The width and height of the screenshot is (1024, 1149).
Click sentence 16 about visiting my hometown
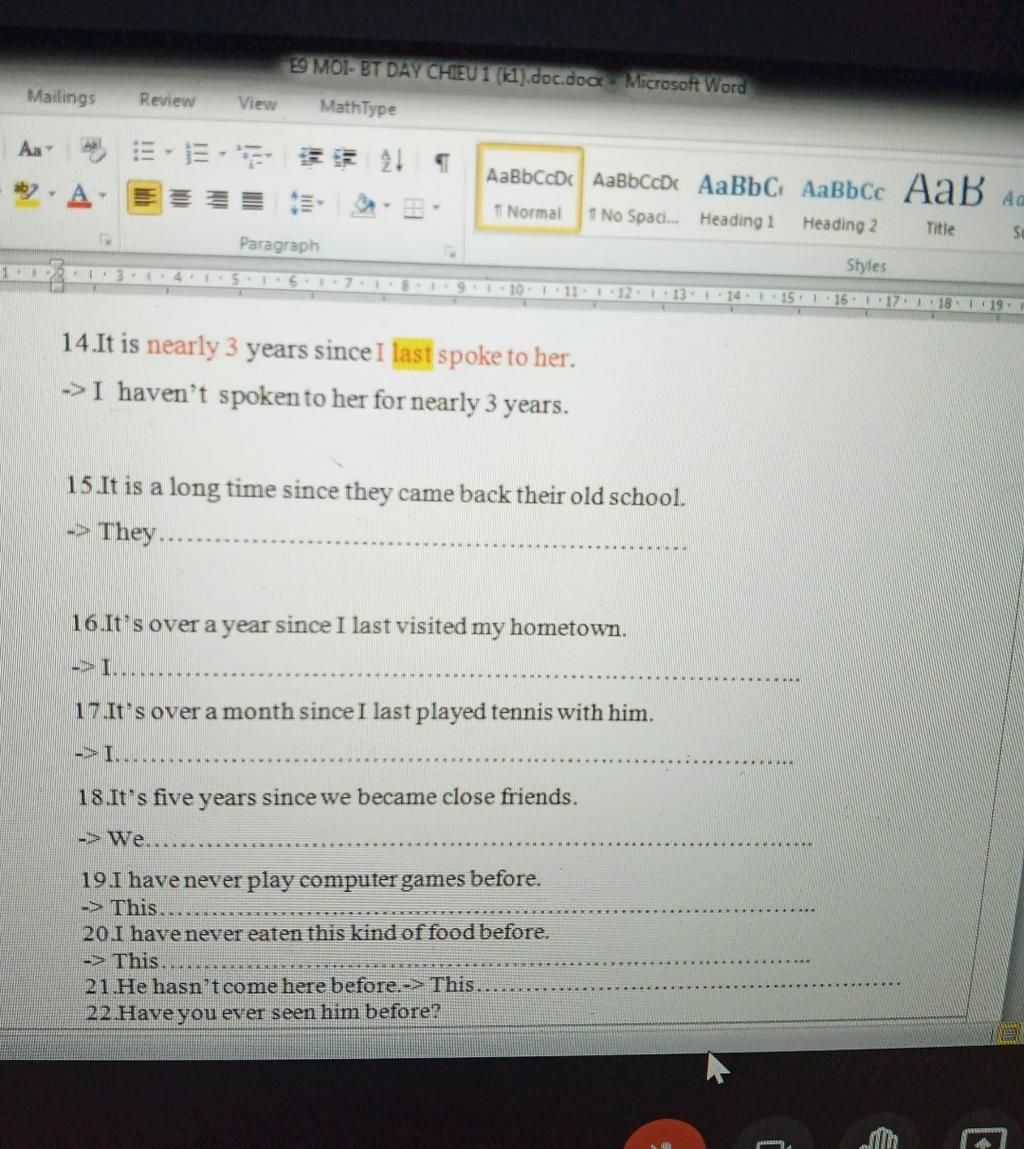click(349, 625)
